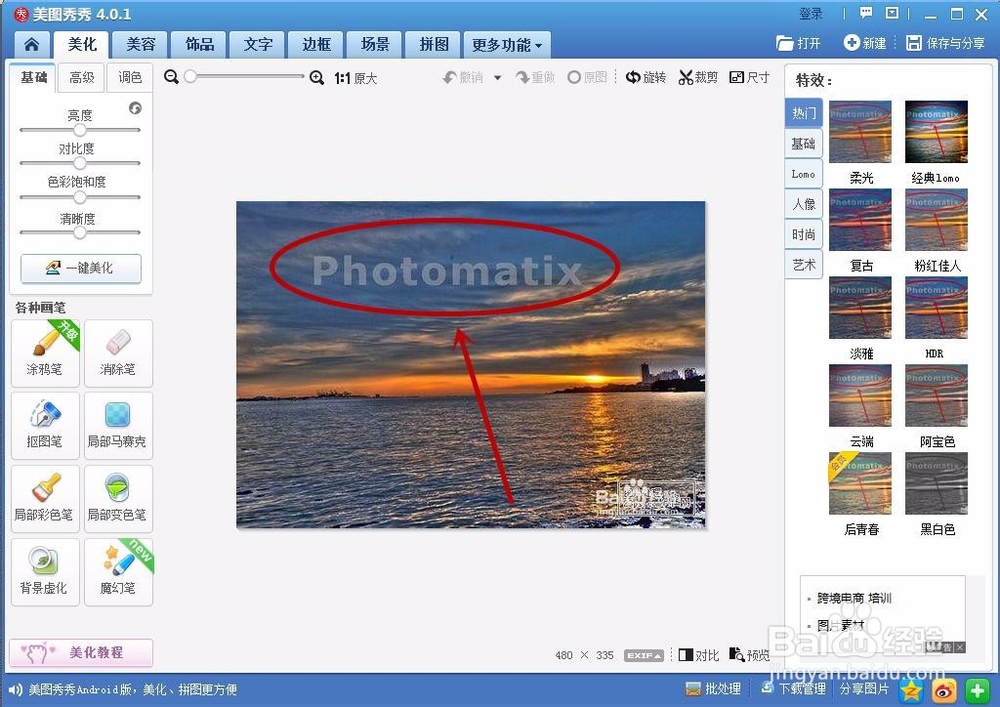Click the 一键美化 one-click beautify button
The height and width of the screenshot is (707, 1000).
click(x=81, y=268)
